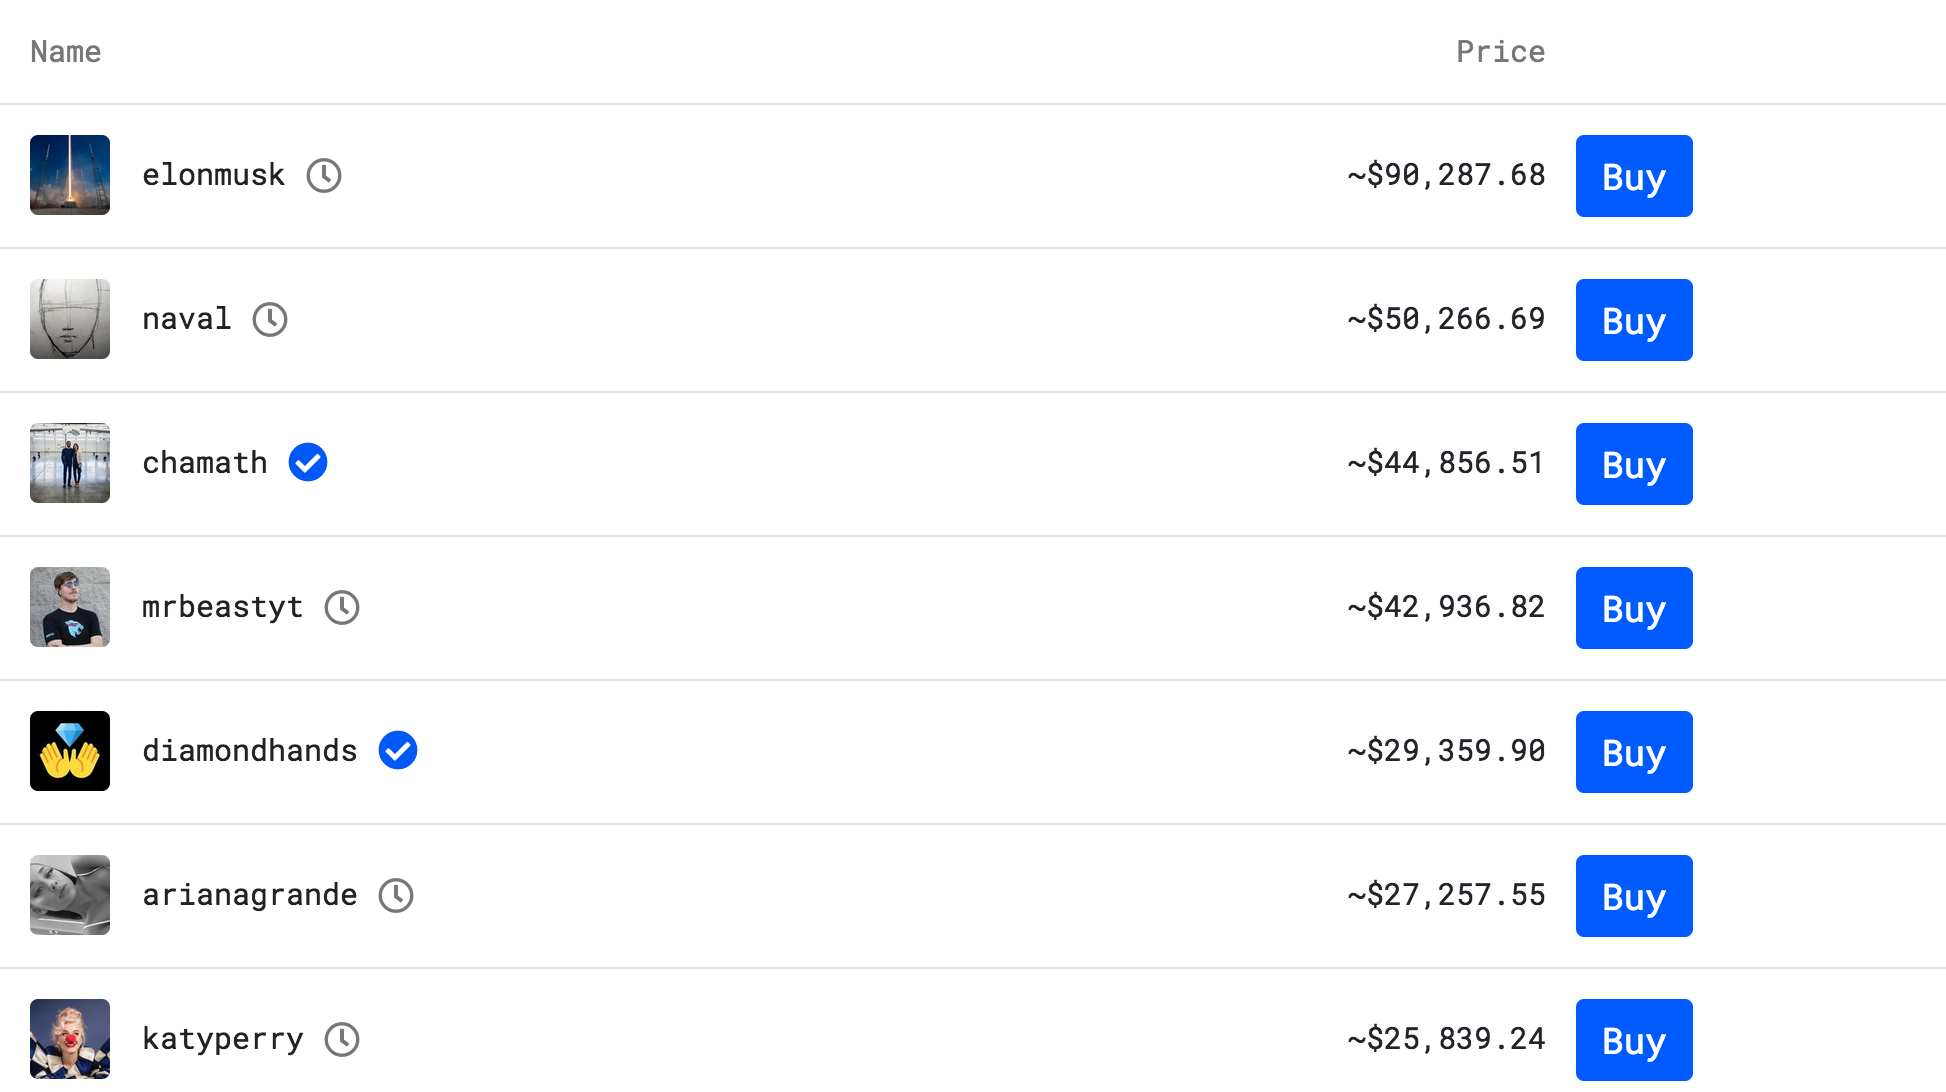
Task: Click the Price column header
Action: click(x=1500, y=52)
